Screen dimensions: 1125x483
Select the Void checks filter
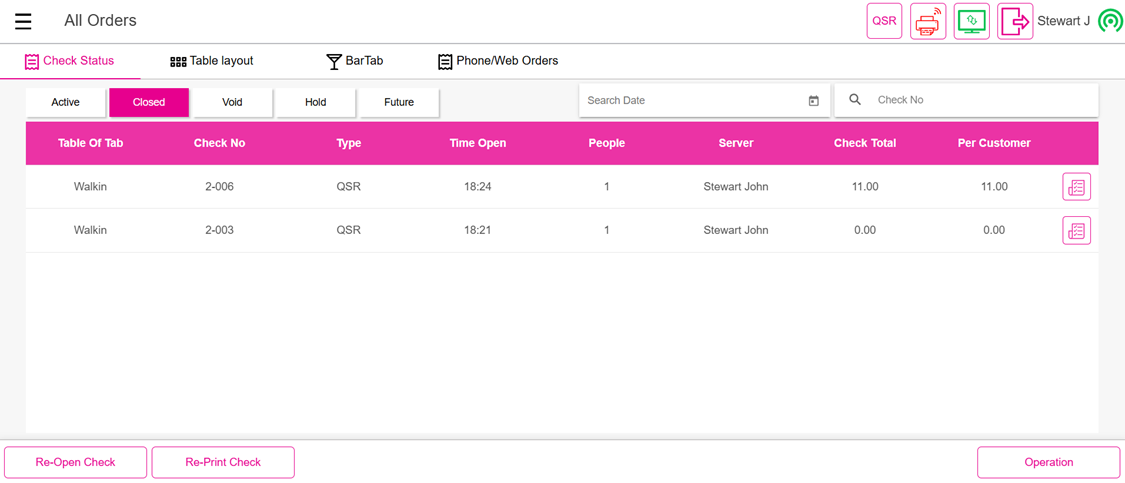[232, 102]
